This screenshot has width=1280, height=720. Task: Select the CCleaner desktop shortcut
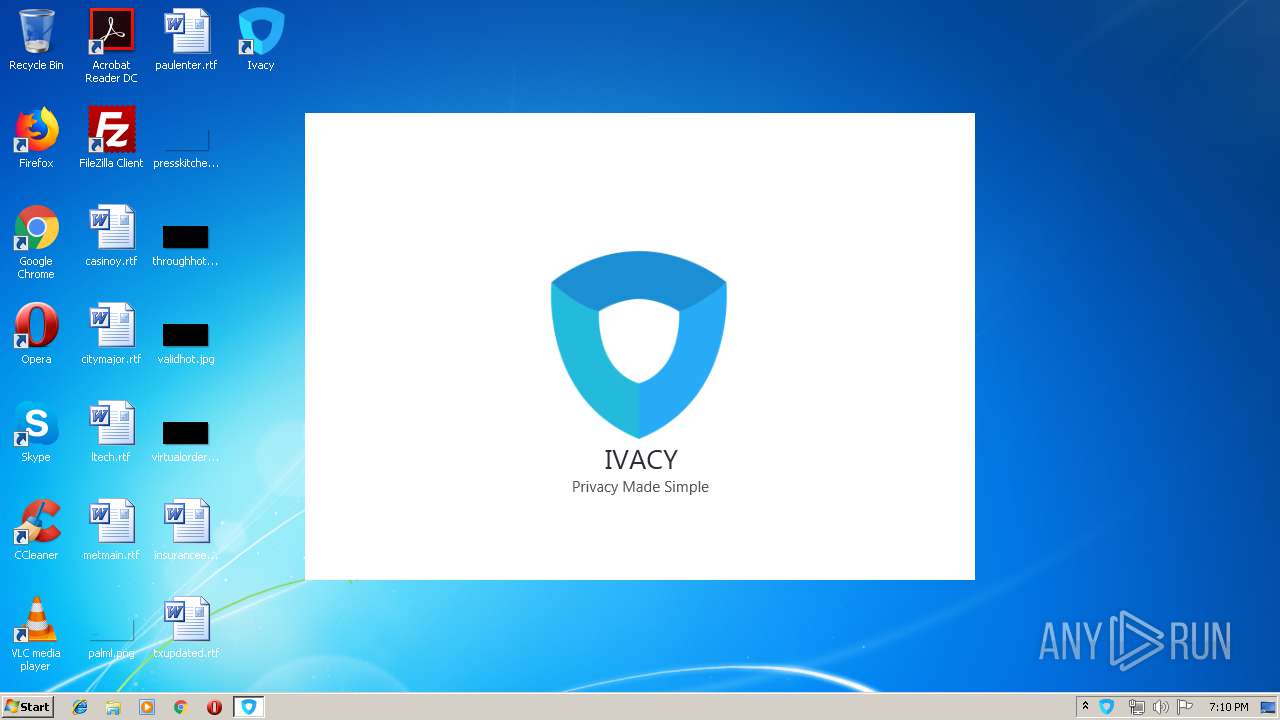[36, 531]
